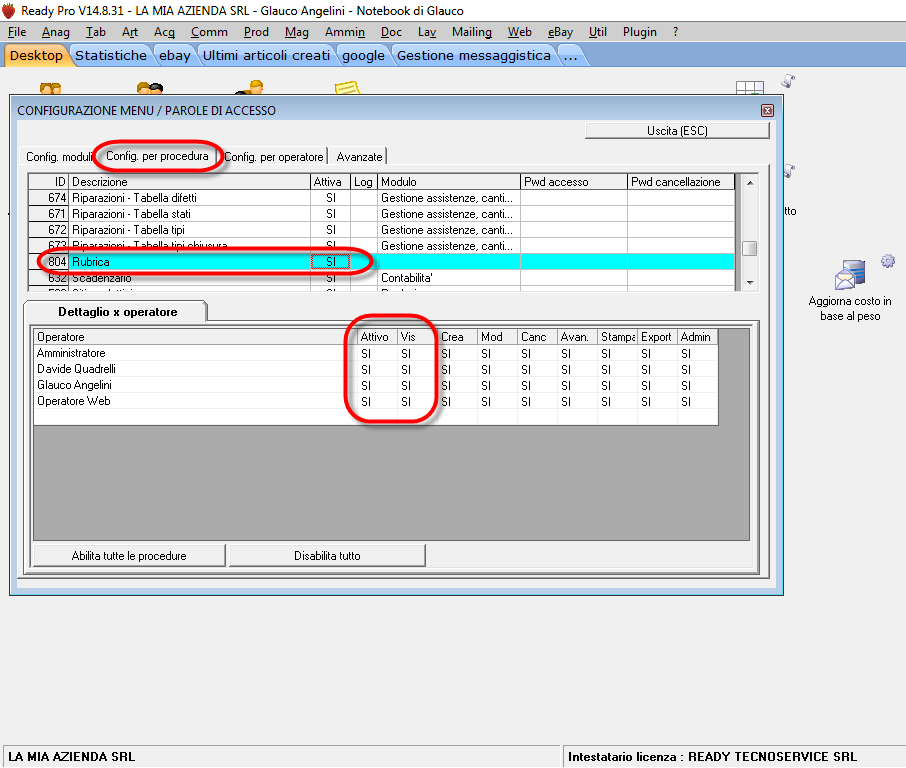Click the Pwd accesso column header
906x768 pixels.
point(573,182)
